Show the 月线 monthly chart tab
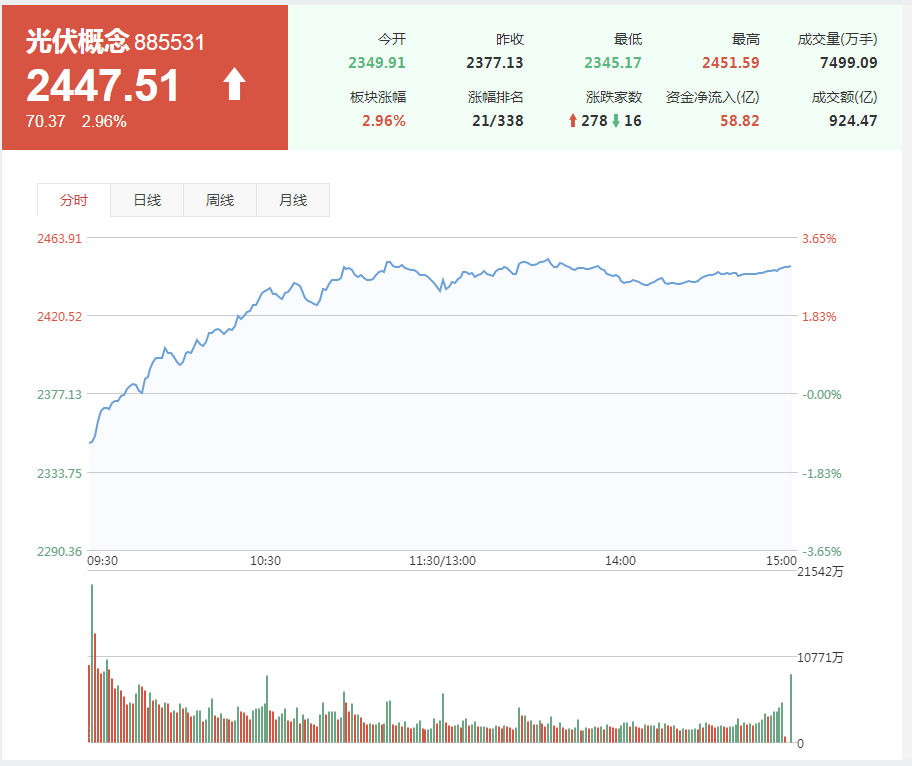Image resolution: width=912 pixels, height=766 pixels. (293, 200)
